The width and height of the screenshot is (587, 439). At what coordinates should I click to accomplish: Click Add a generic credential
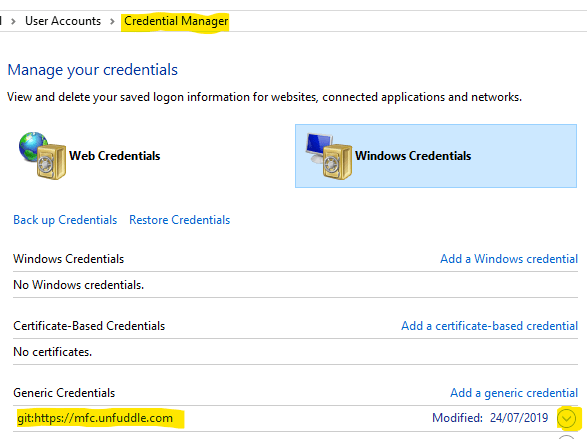[x=514, y=393]
